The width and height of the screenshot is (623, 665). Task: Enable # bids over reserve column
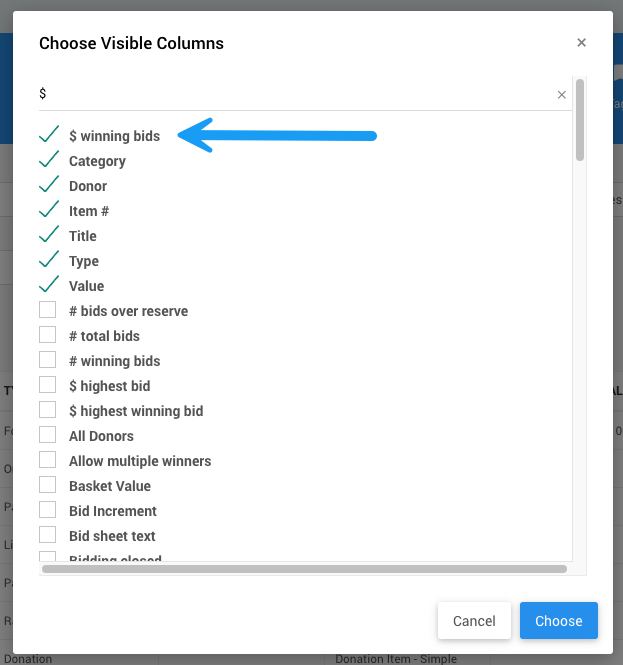coord(48,310)
